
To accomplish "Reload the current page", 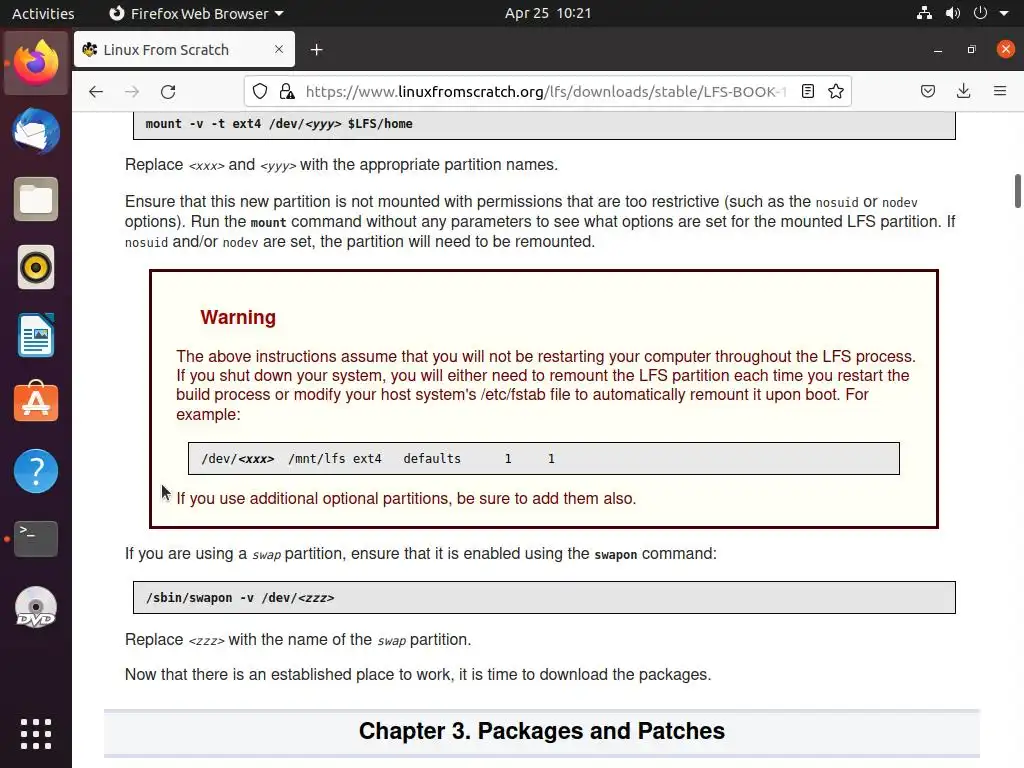I will [x=168, y=91].
